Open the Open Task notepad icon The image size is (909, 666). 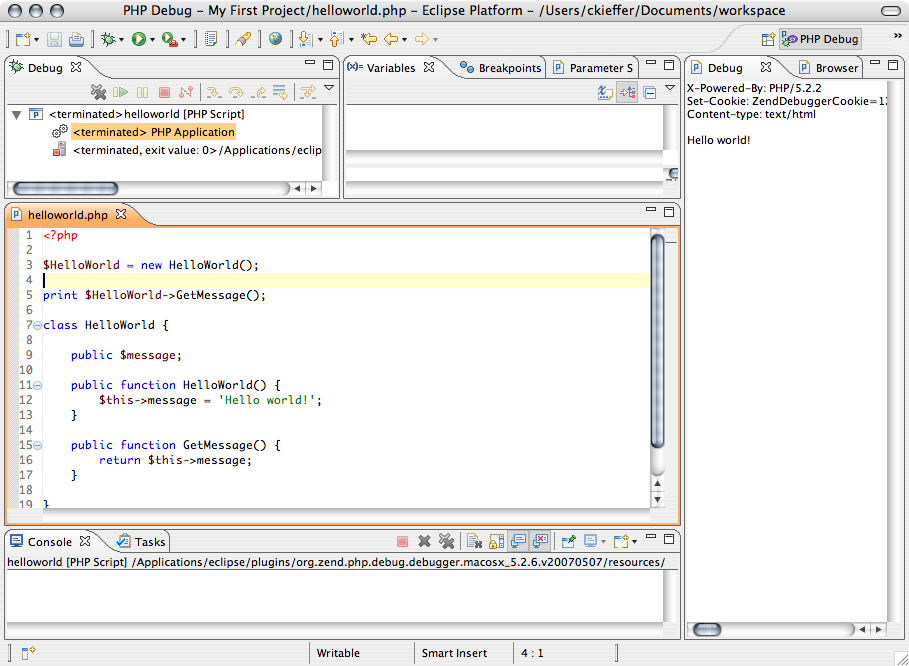[211, 39]
